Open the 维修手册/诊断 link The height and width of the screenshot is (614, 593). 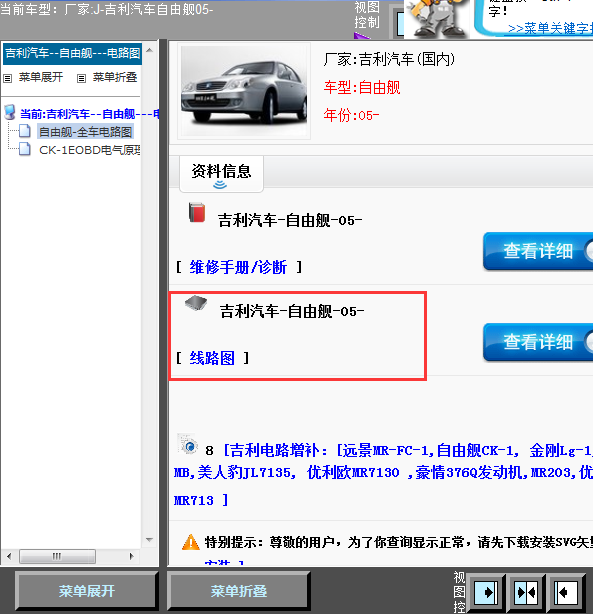pos(238,267)
